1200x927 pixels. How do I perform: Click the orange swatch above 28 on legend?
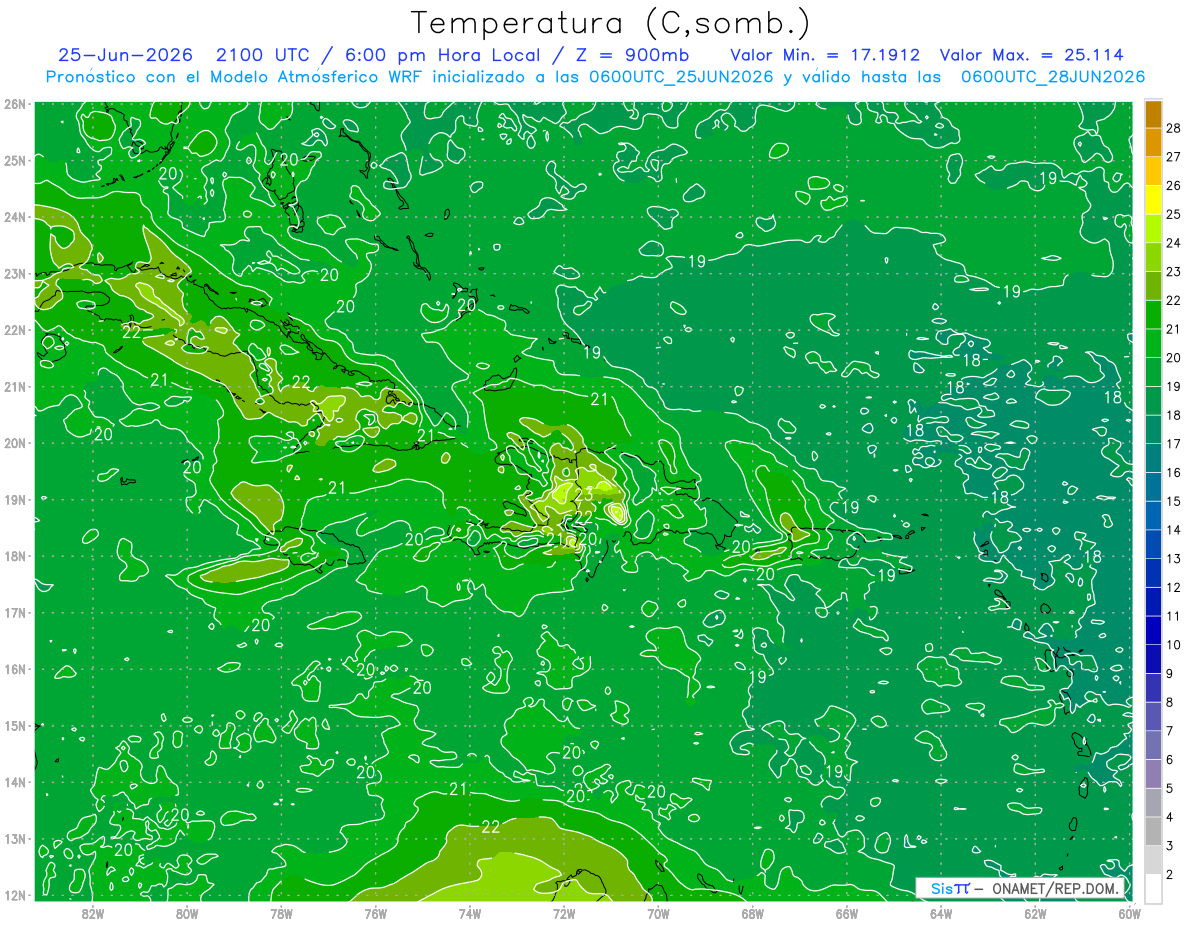[x=1153, y=113]
